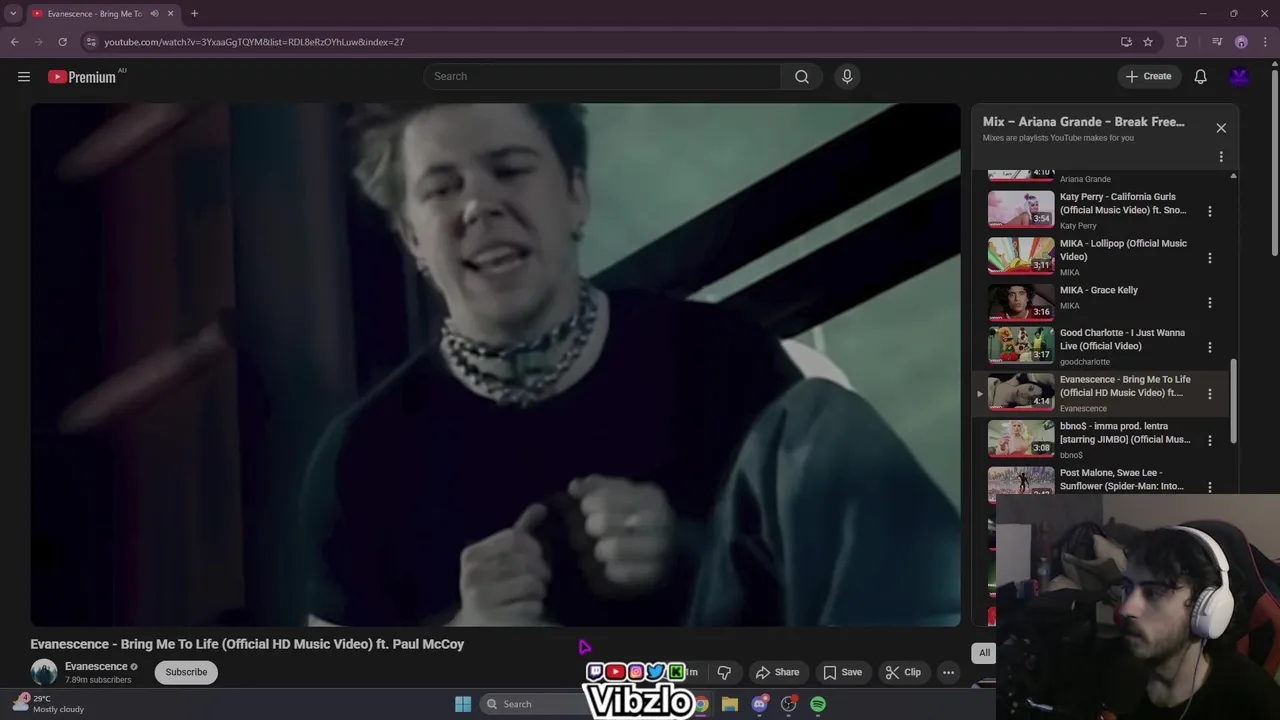Open action menu for bbno$ imma row
Image resolution: width=1280 pixels, height=720 pixels.
1210,440
